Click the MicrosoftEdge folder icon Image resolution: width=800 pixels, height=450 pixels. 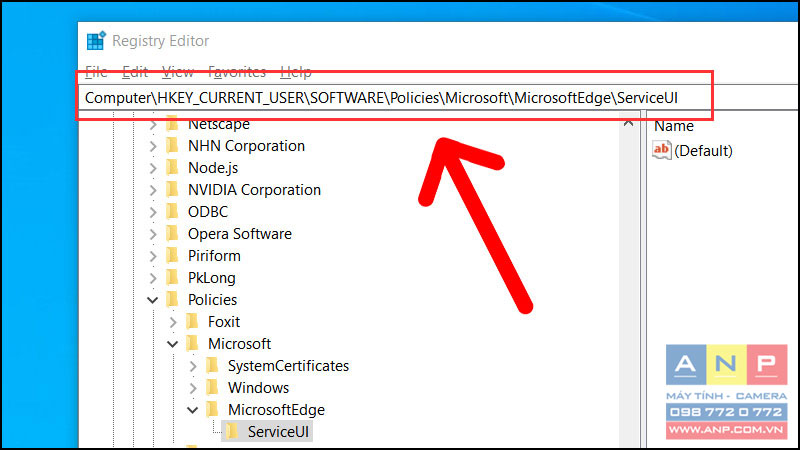pyautogui.click(x=213, y=409)
